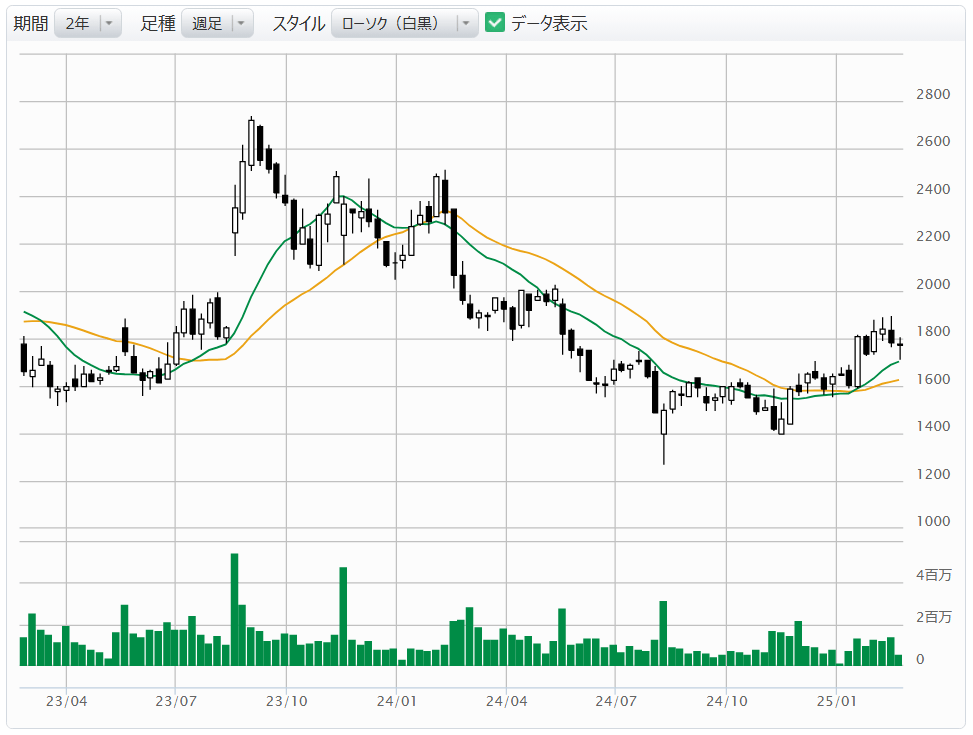Click the 23/04 date label on x-axis
Viewport: 973px width, 735px height.
point(66,701)
